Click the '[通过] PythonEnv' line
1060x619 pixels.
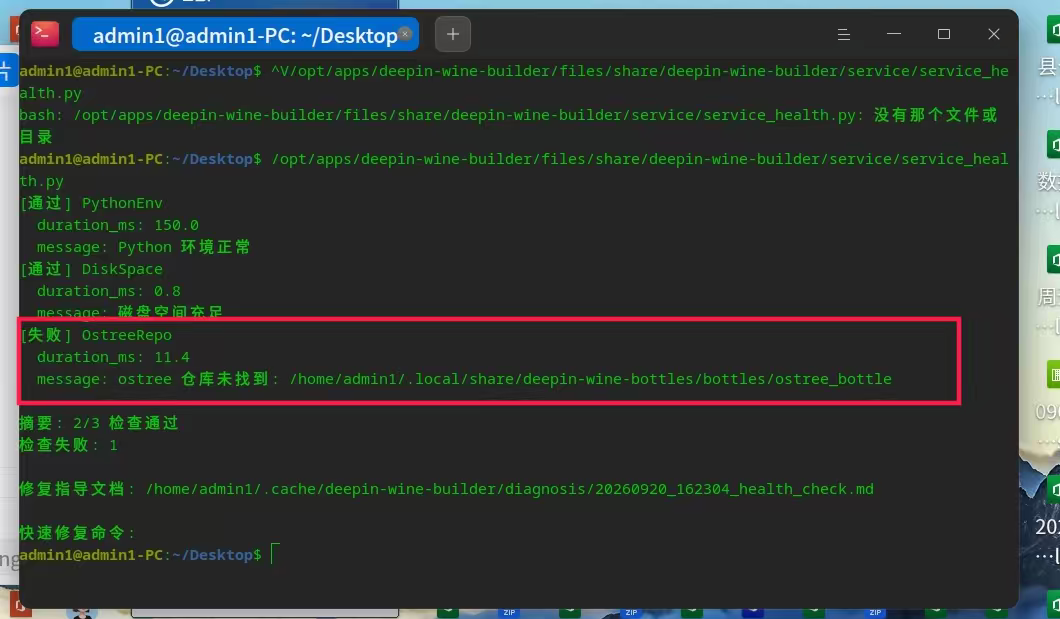point(91,203)
